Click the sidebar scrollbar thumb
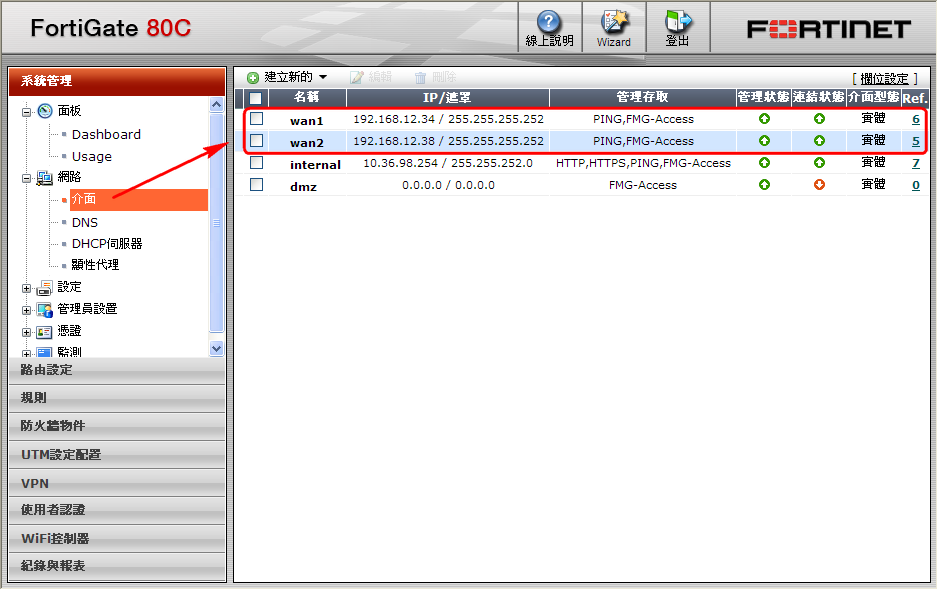 [217, 223]
